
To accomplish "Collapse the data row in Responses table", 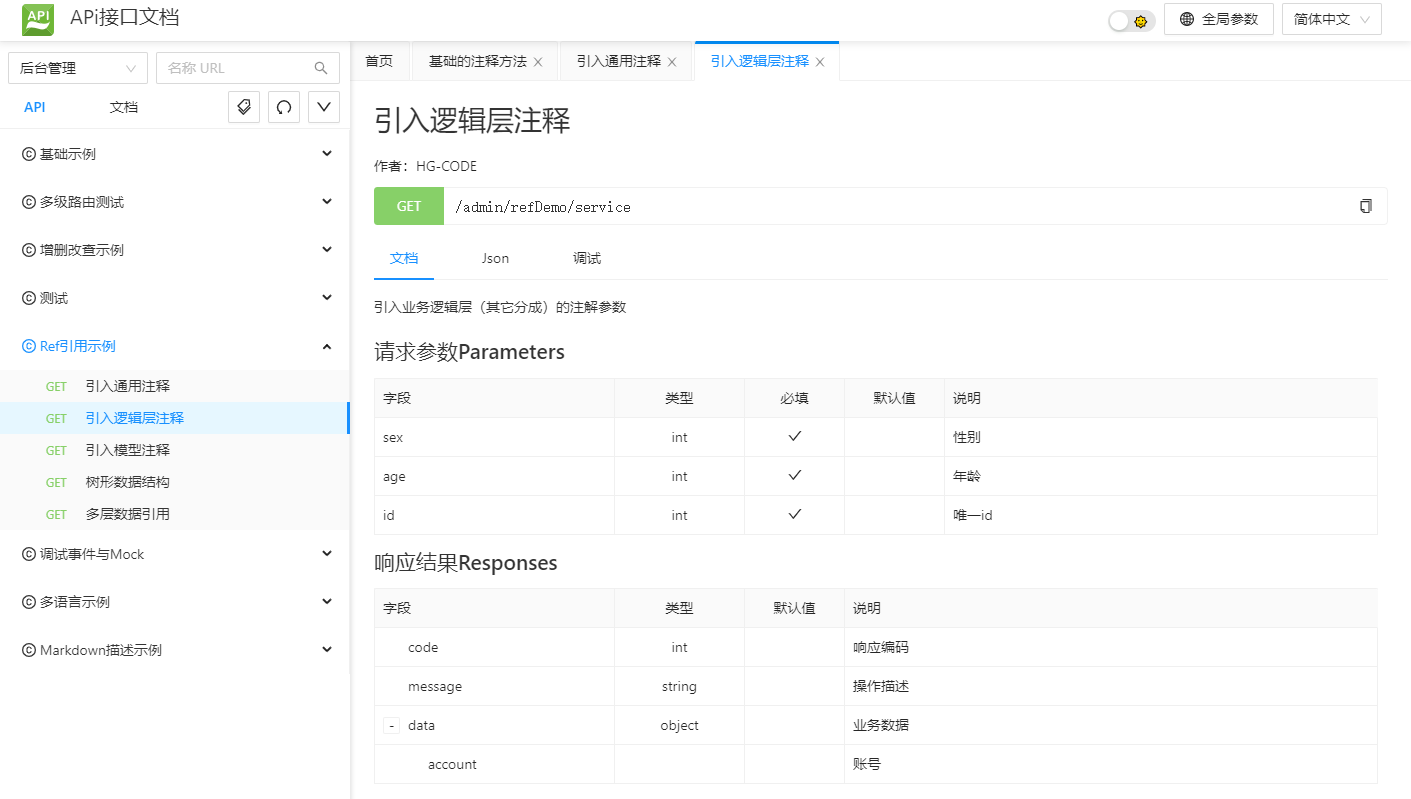I will pos(391,726).
